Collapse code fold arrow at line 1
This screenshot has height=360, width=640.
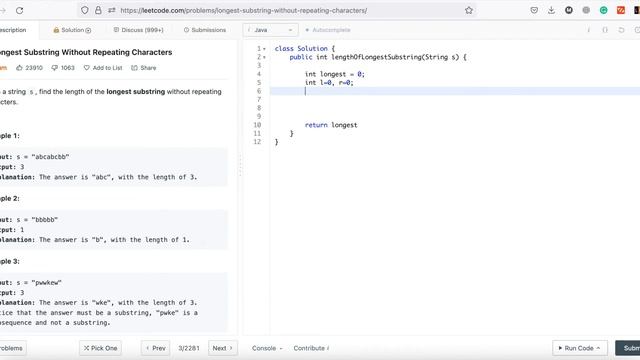[264, 49]
